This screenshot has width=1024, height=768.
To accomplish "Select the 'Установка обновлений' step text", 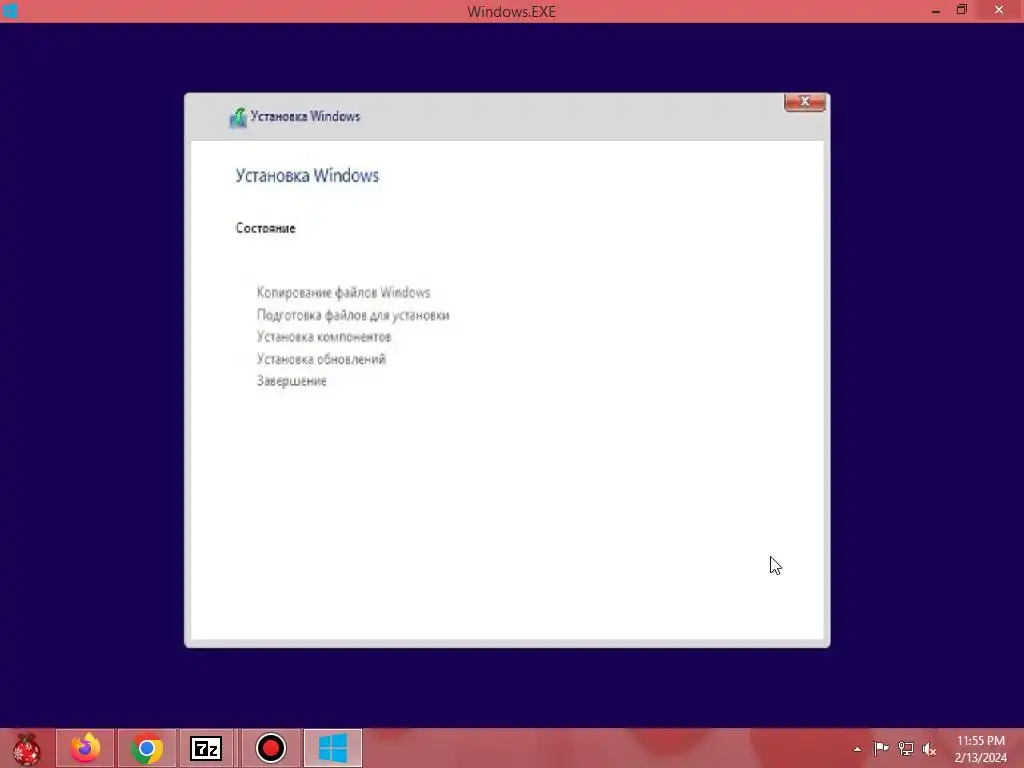I will (321, 359).
